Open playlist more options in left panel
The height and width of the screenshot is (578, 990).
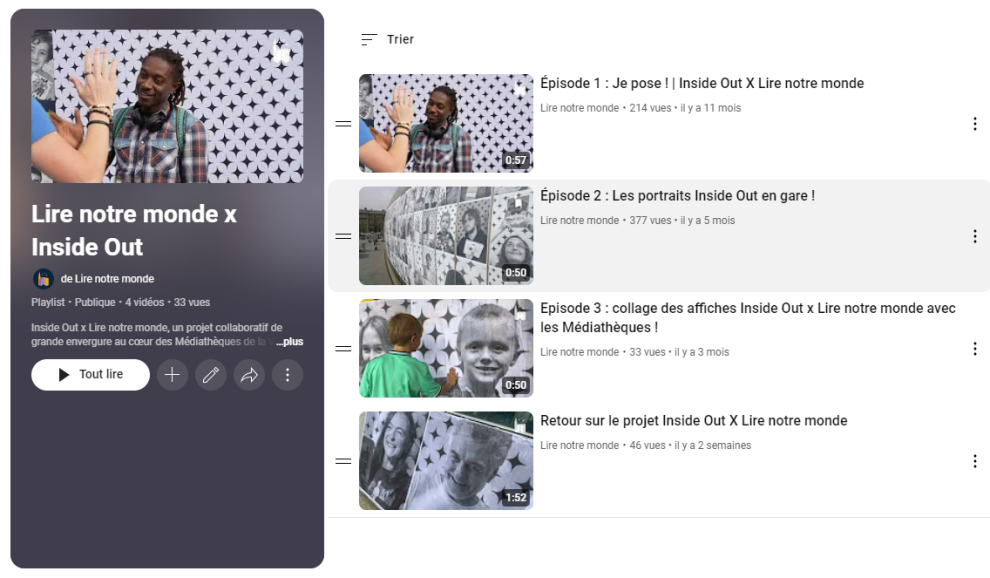tap(287, 375)
